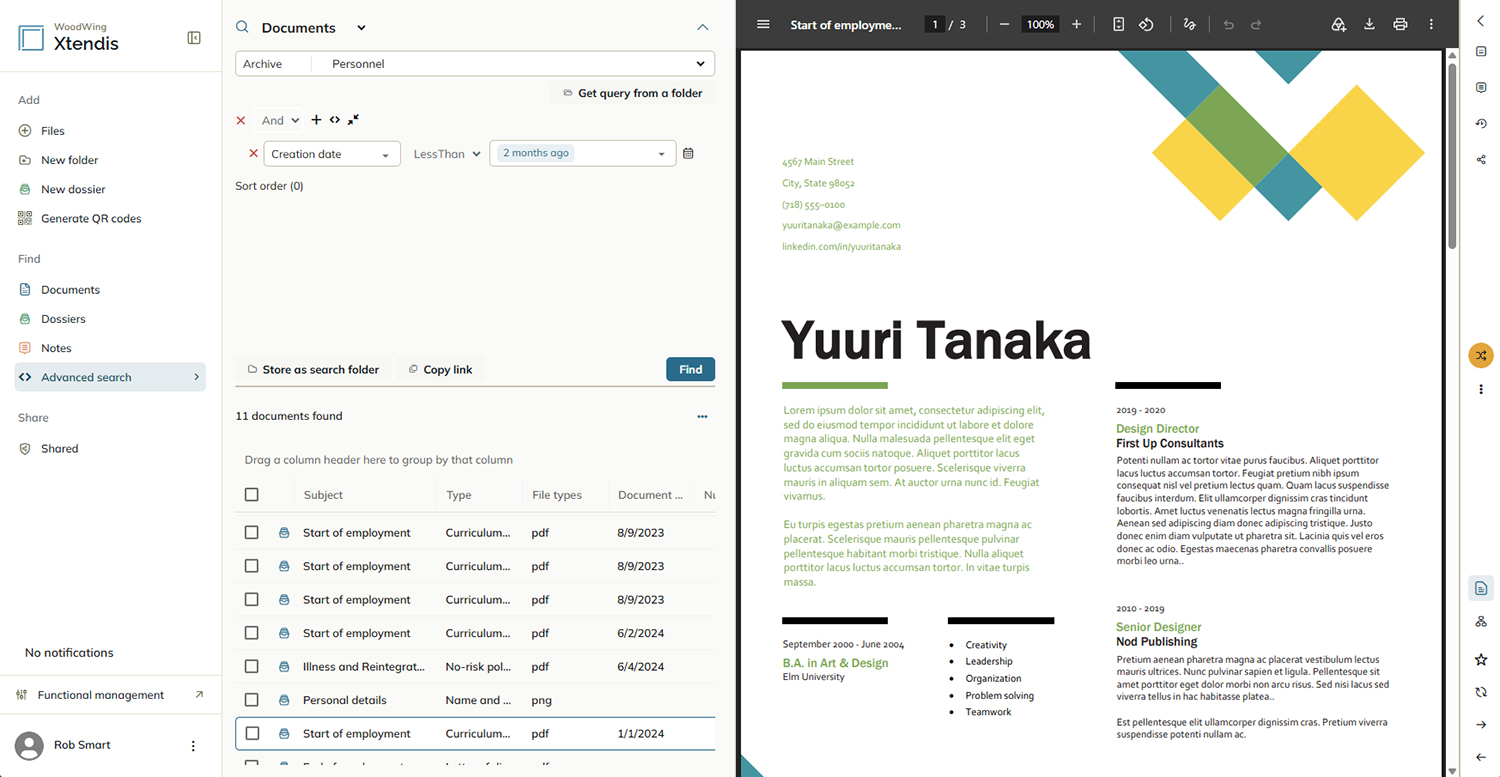Tick checkbox of Start of employment 1/1/2024 row
Image resolution: width=1500 pixels, height=777 pixels.
click(251, 733)
